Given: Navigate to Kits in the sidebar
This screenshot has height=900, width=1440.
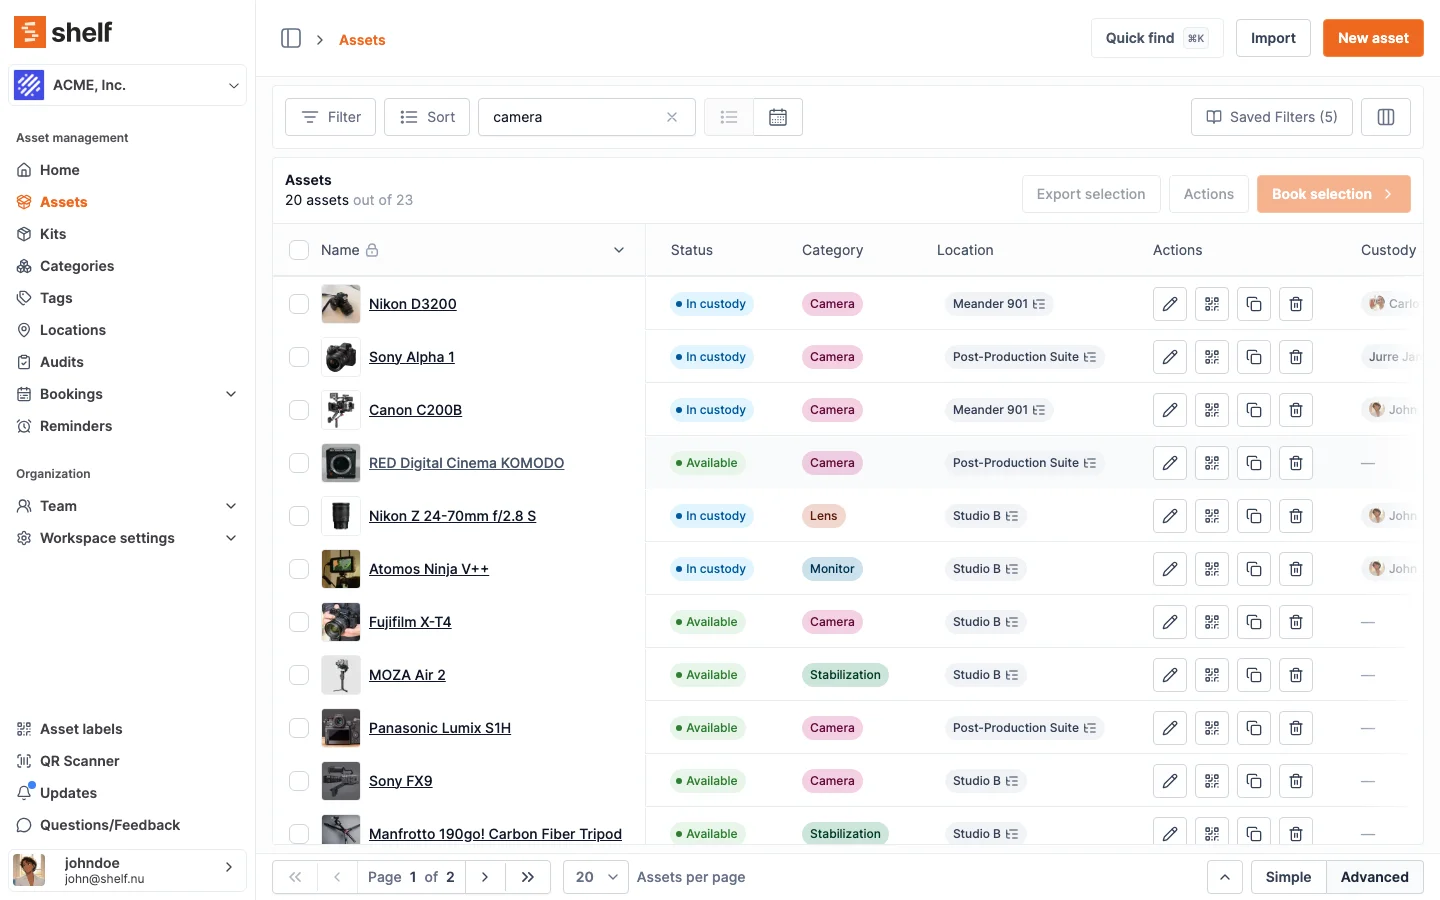Looking at the screenshot, I should pos(53,234).
